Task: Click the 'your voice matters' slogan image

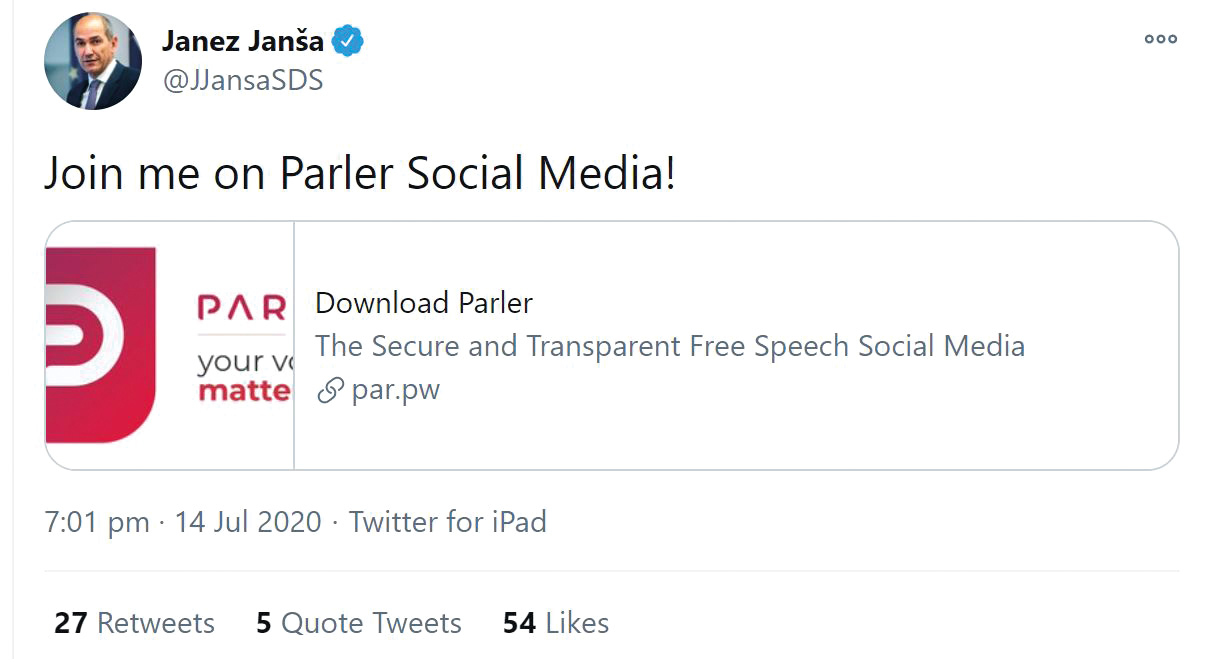Action: click(x=244, y=376)
